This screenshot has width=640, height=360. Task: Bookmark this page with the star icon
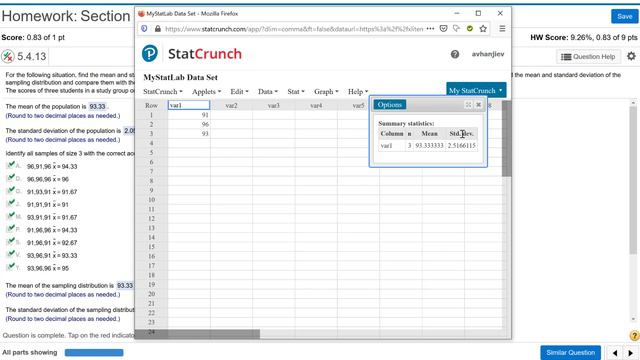click(483, 29)
